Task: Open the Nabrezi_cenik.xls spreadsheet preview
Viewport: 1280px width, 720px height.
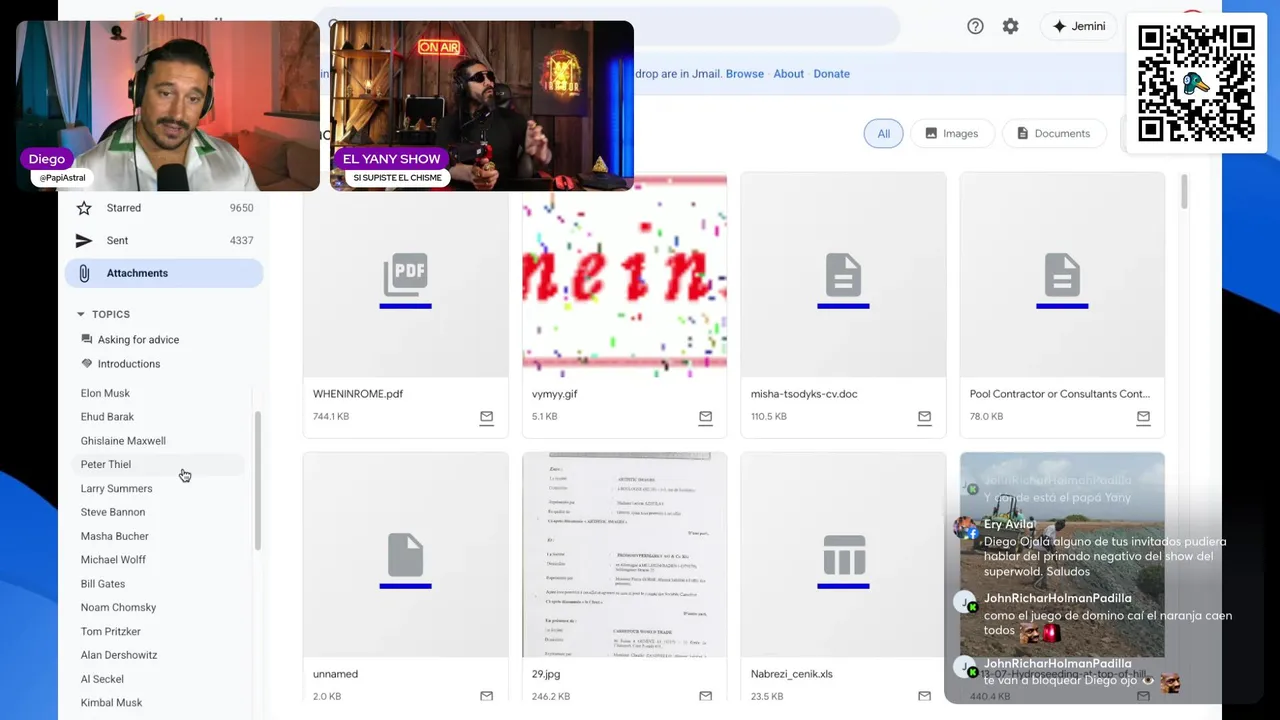Action: pyautogui.click(x=843, y=555)
